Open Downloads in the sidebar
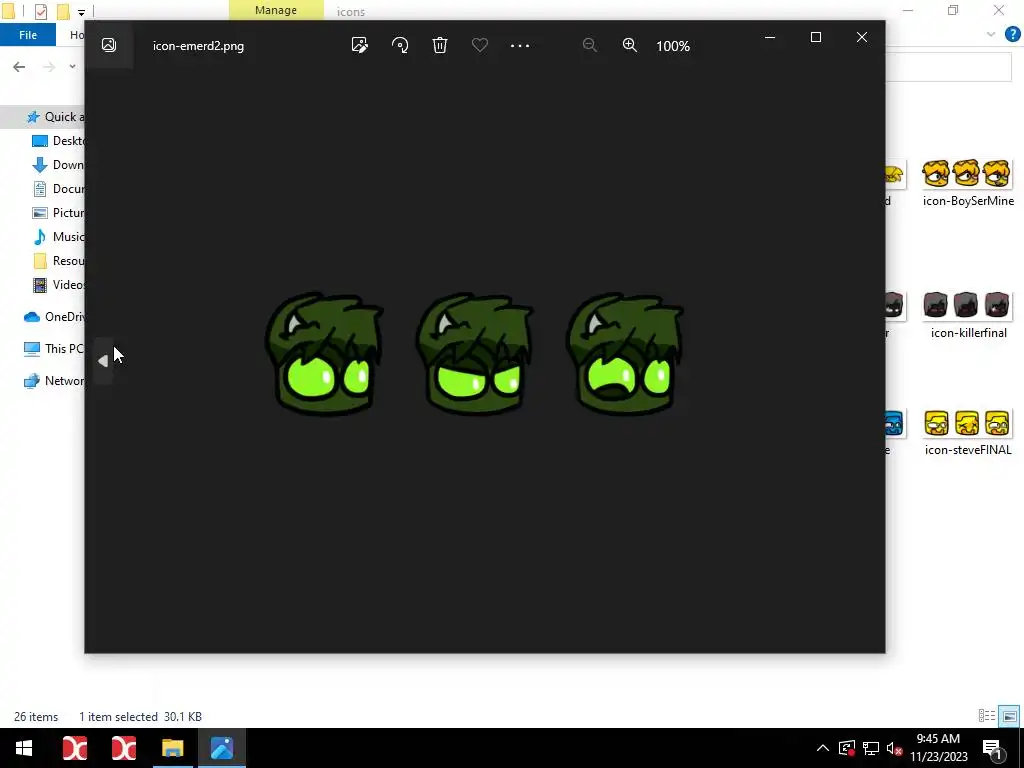This screenshot has height=768, width=1024. (x=58, y=165)
